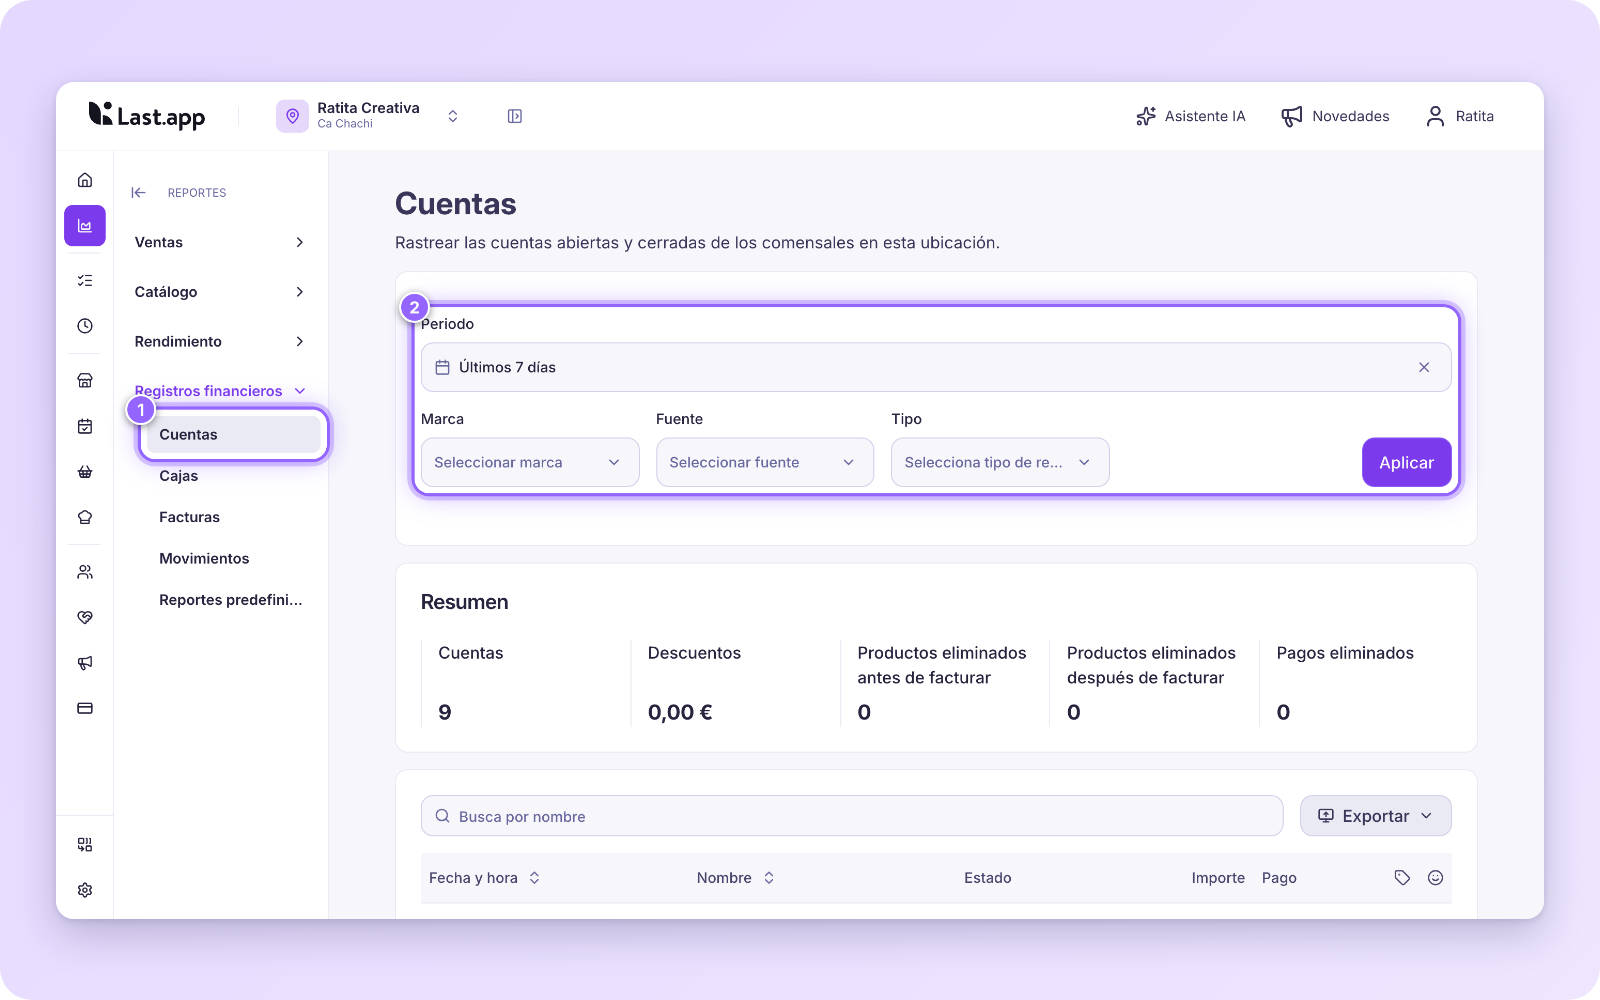Collapse Registros financieros section
Screen dimensions: 1600x1000
(x=220, y=391)
